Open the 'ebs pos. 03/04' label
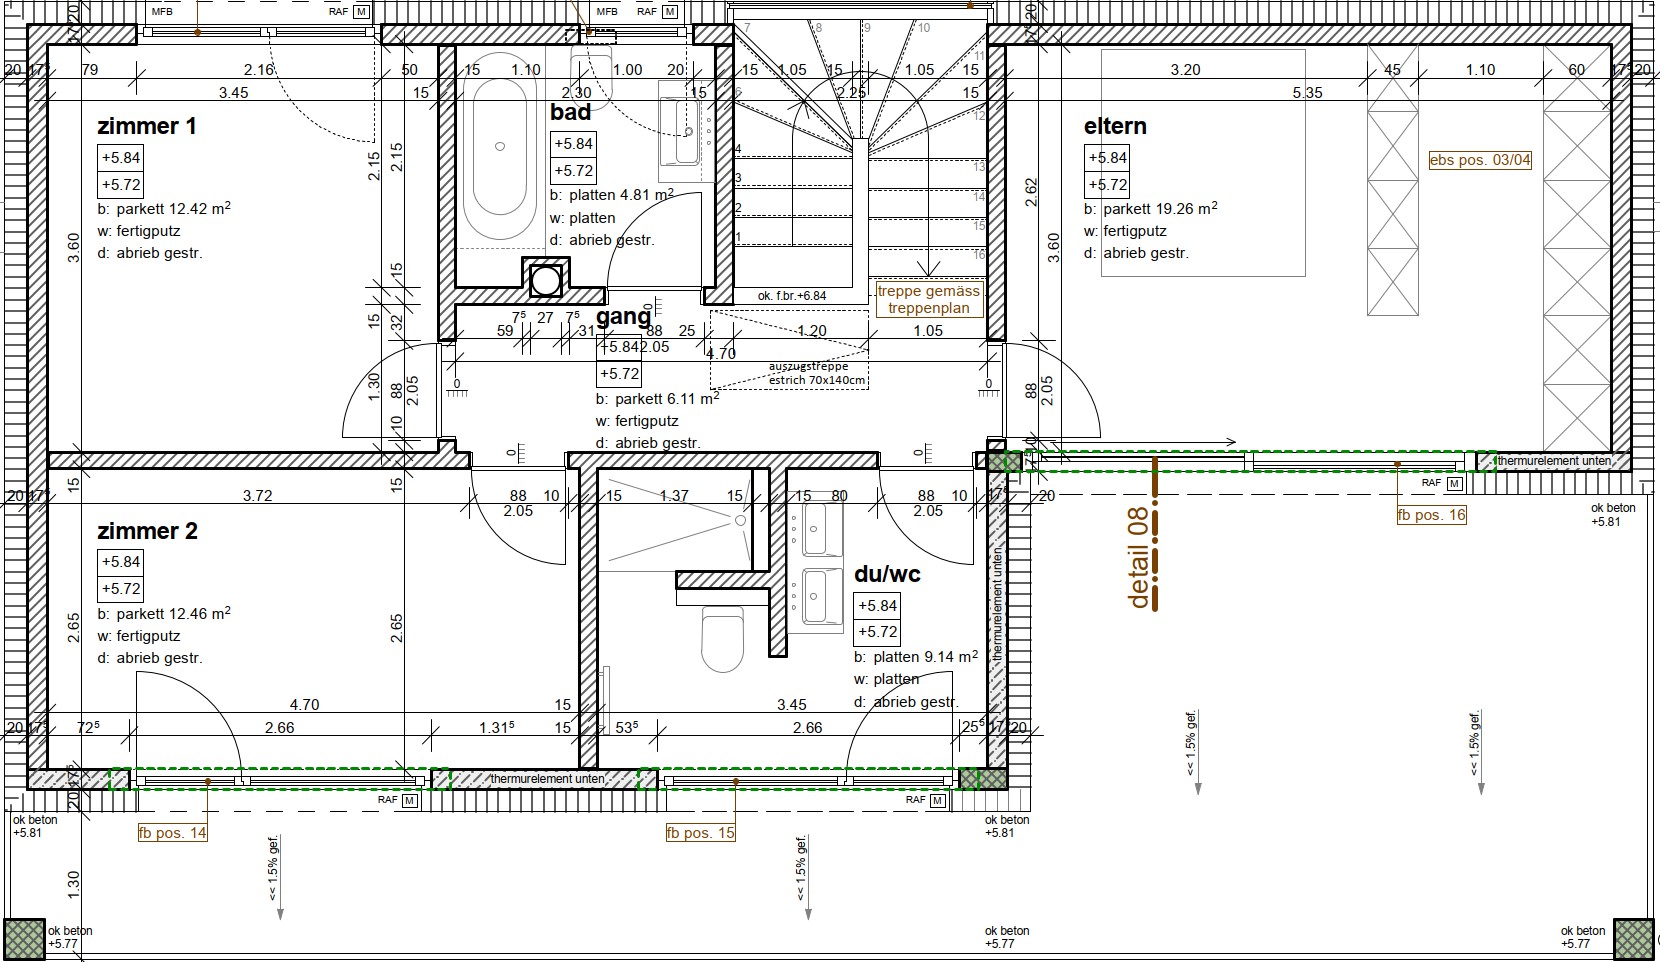The image size is (1660, 962). 1480,159
